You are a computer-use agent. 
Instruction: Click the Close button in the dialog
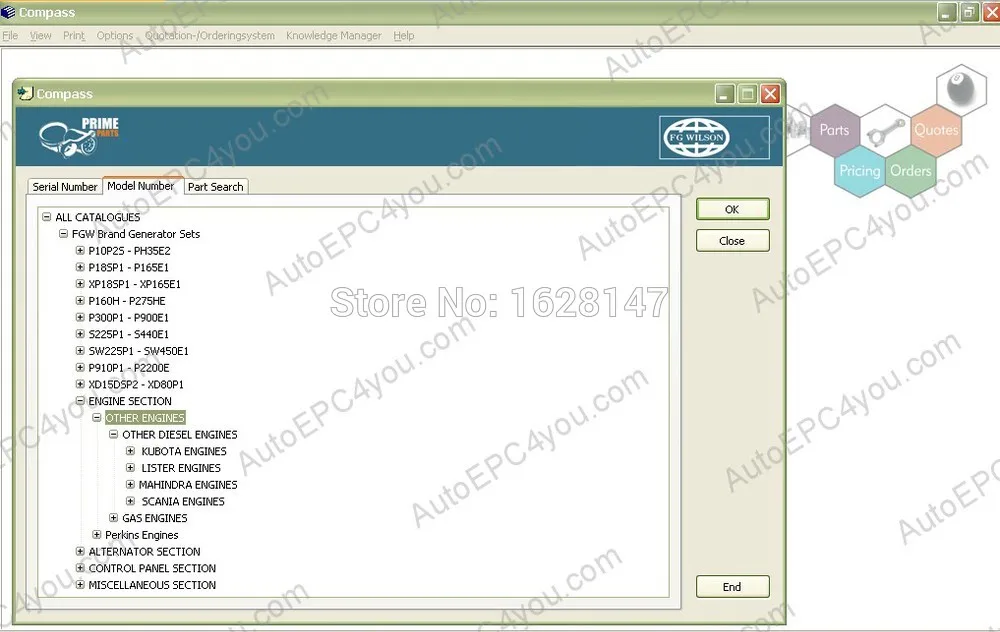click(732, 241)
